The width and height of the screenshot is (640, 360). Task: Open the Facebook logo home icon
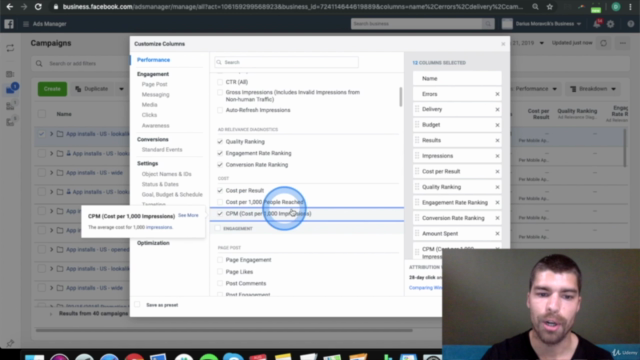click(9, 24)
